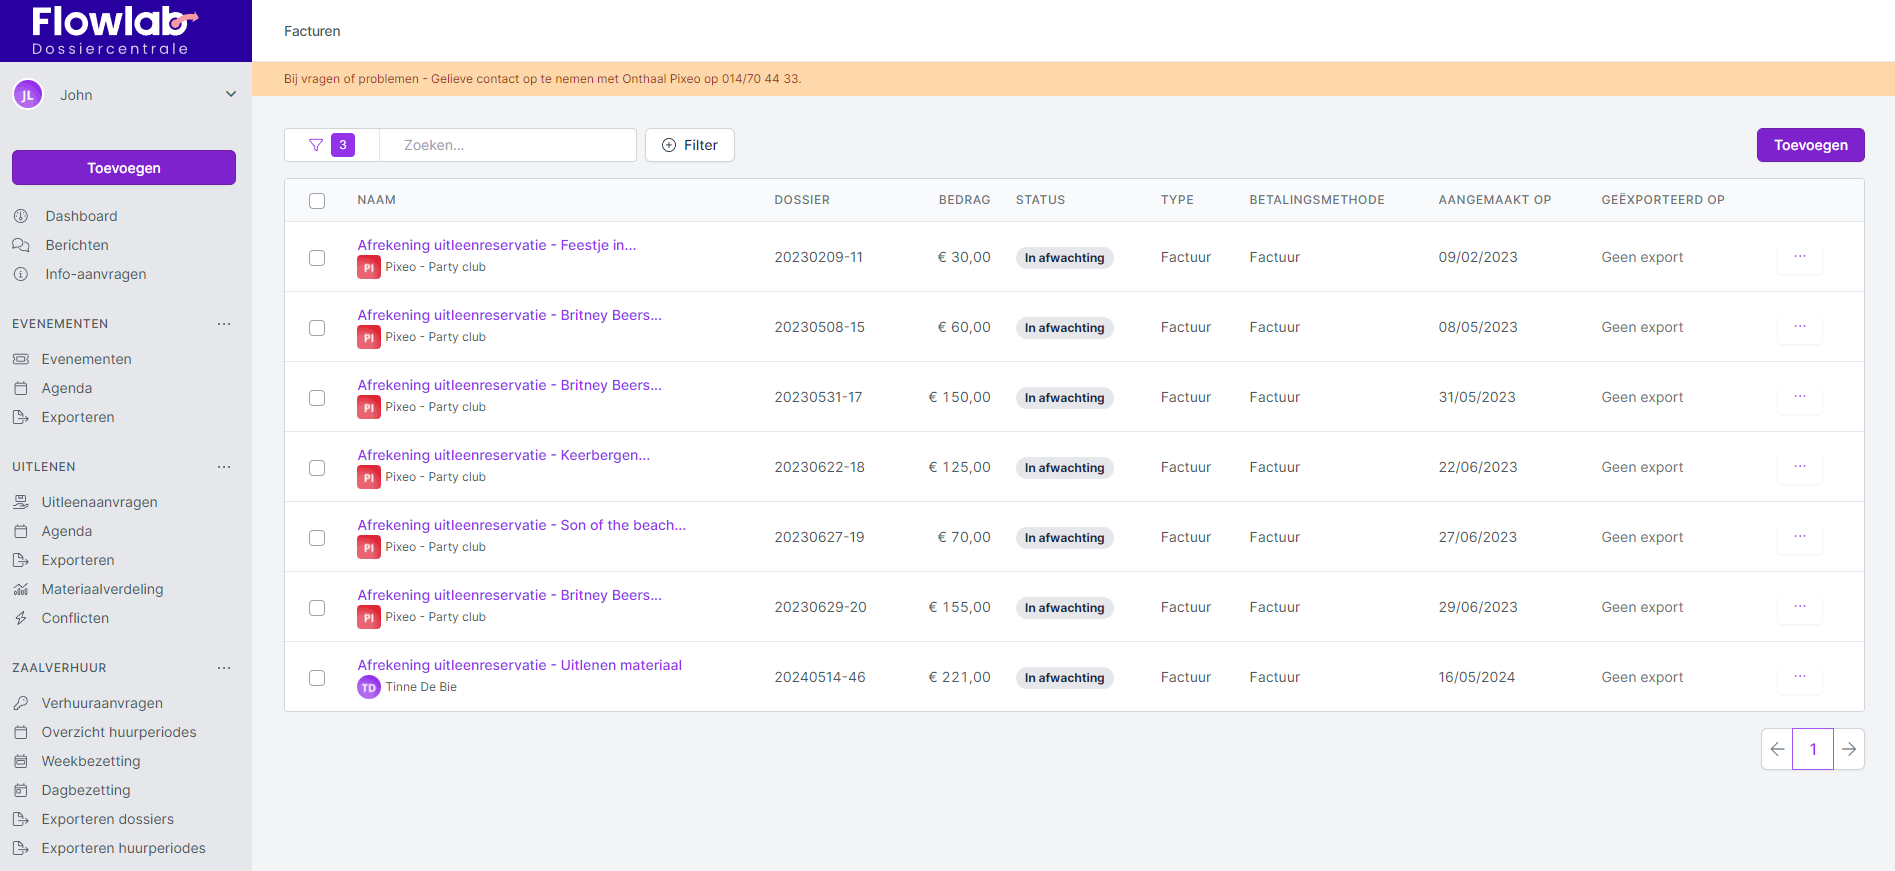
Task: Open Berichten chat icon in sidebar
Action: point(21,245)
